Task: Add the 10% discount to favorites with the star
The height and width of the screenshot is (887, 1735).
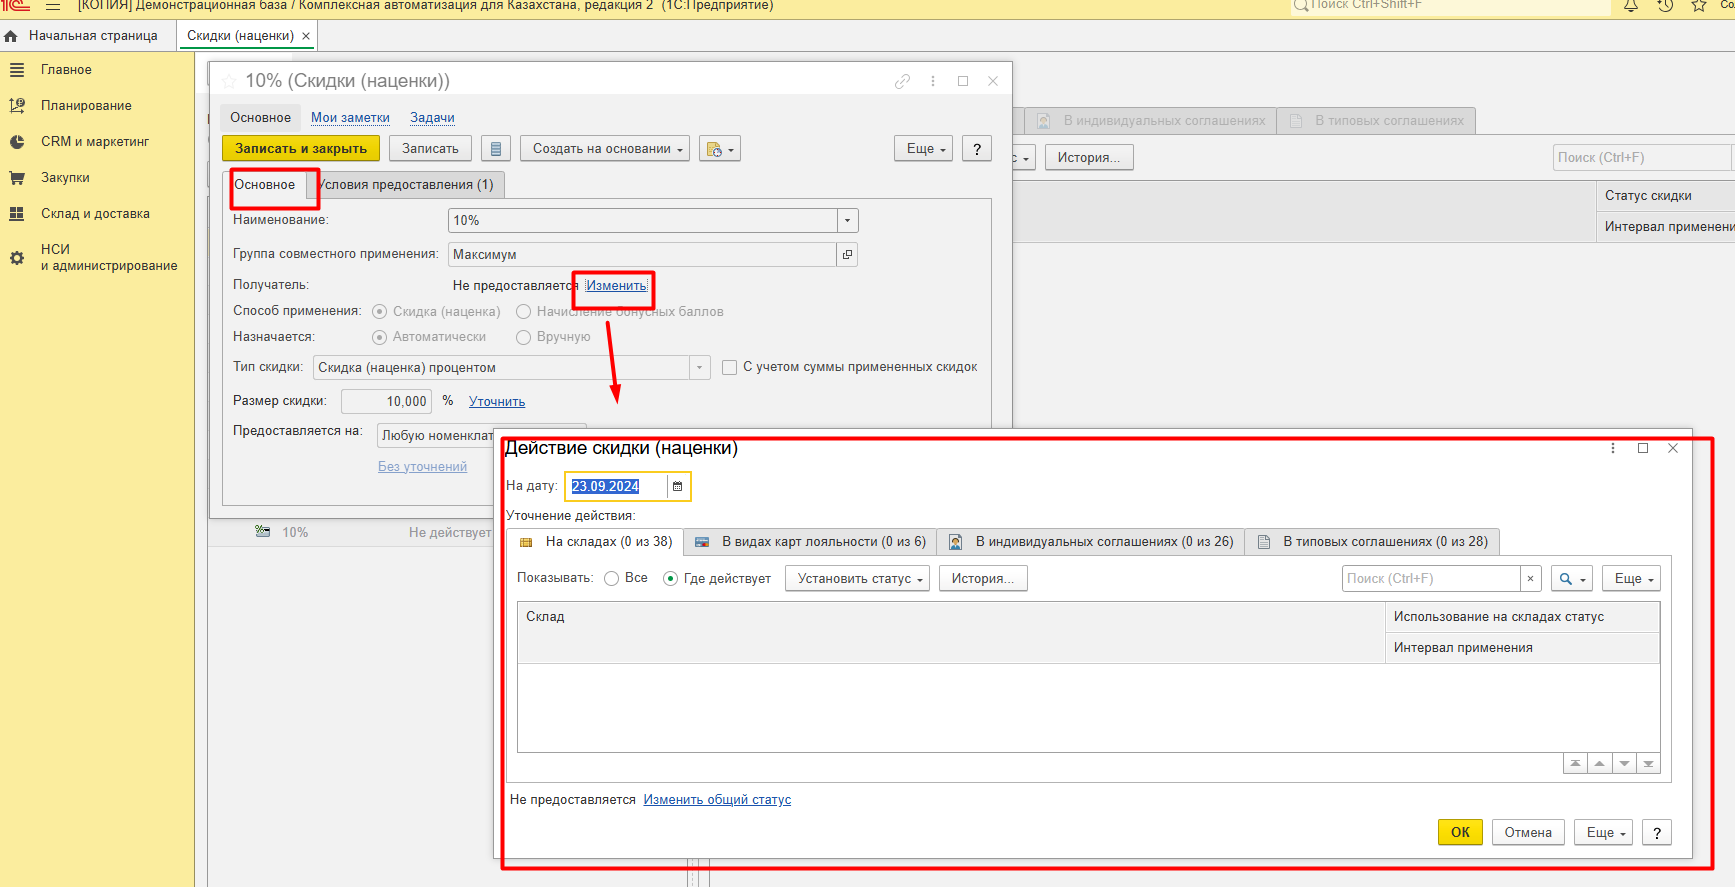Action: pyautogui.click(x=230, y=81)
